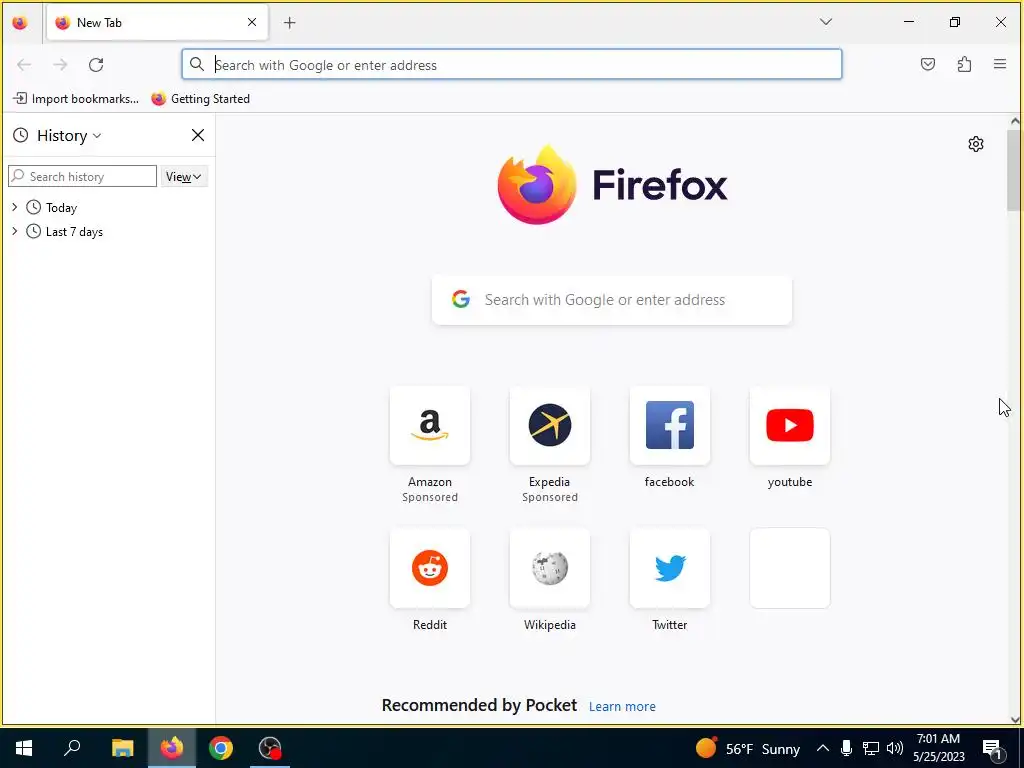The width and height of the screenshot is (1024, 768).
Task: Show hidden system tray icons
Action: pos(823,748)
